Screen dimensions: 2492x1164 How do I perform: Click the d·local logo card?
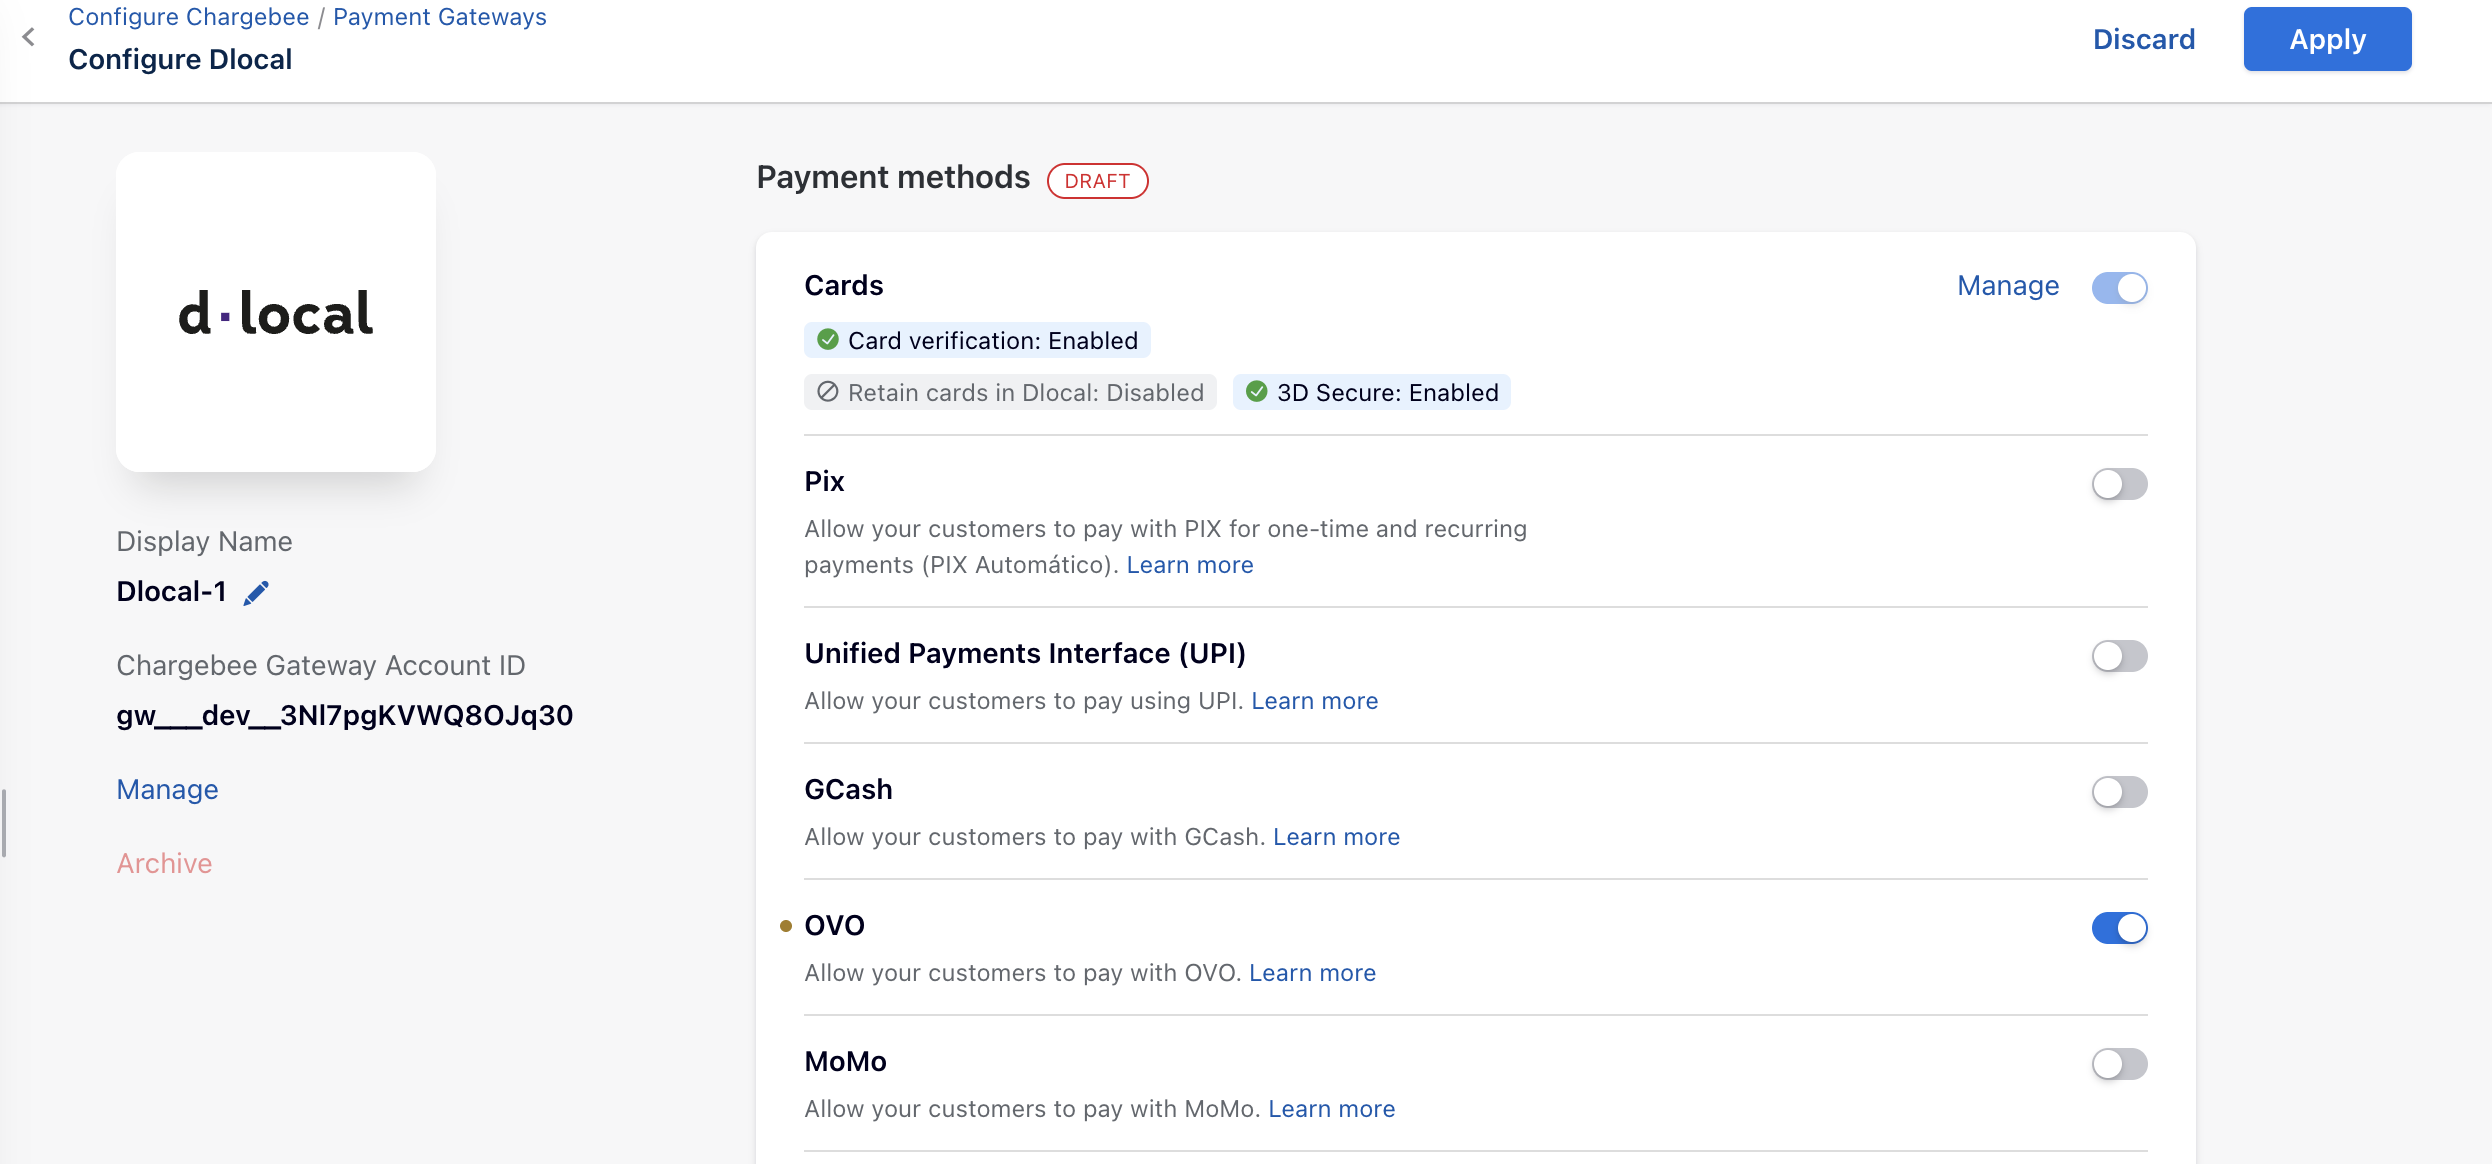(x=276, y=312)
